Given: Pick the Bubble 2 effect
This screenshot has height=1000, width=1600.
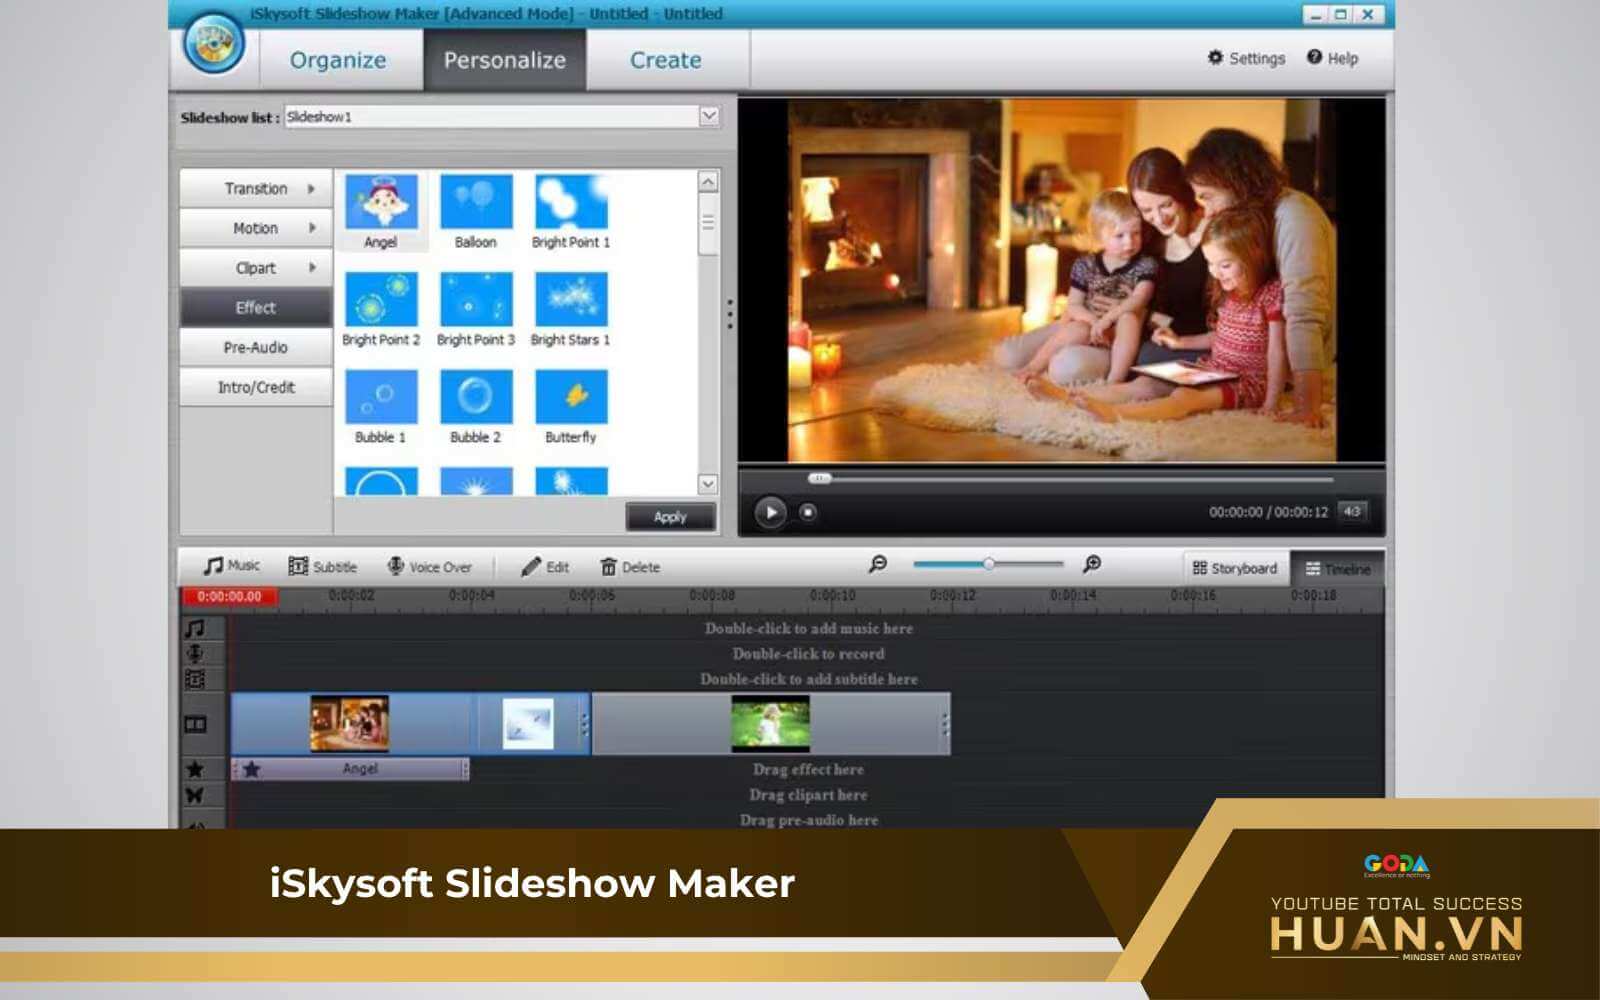Looking at the screenshot, I should (x=476, y=398).
